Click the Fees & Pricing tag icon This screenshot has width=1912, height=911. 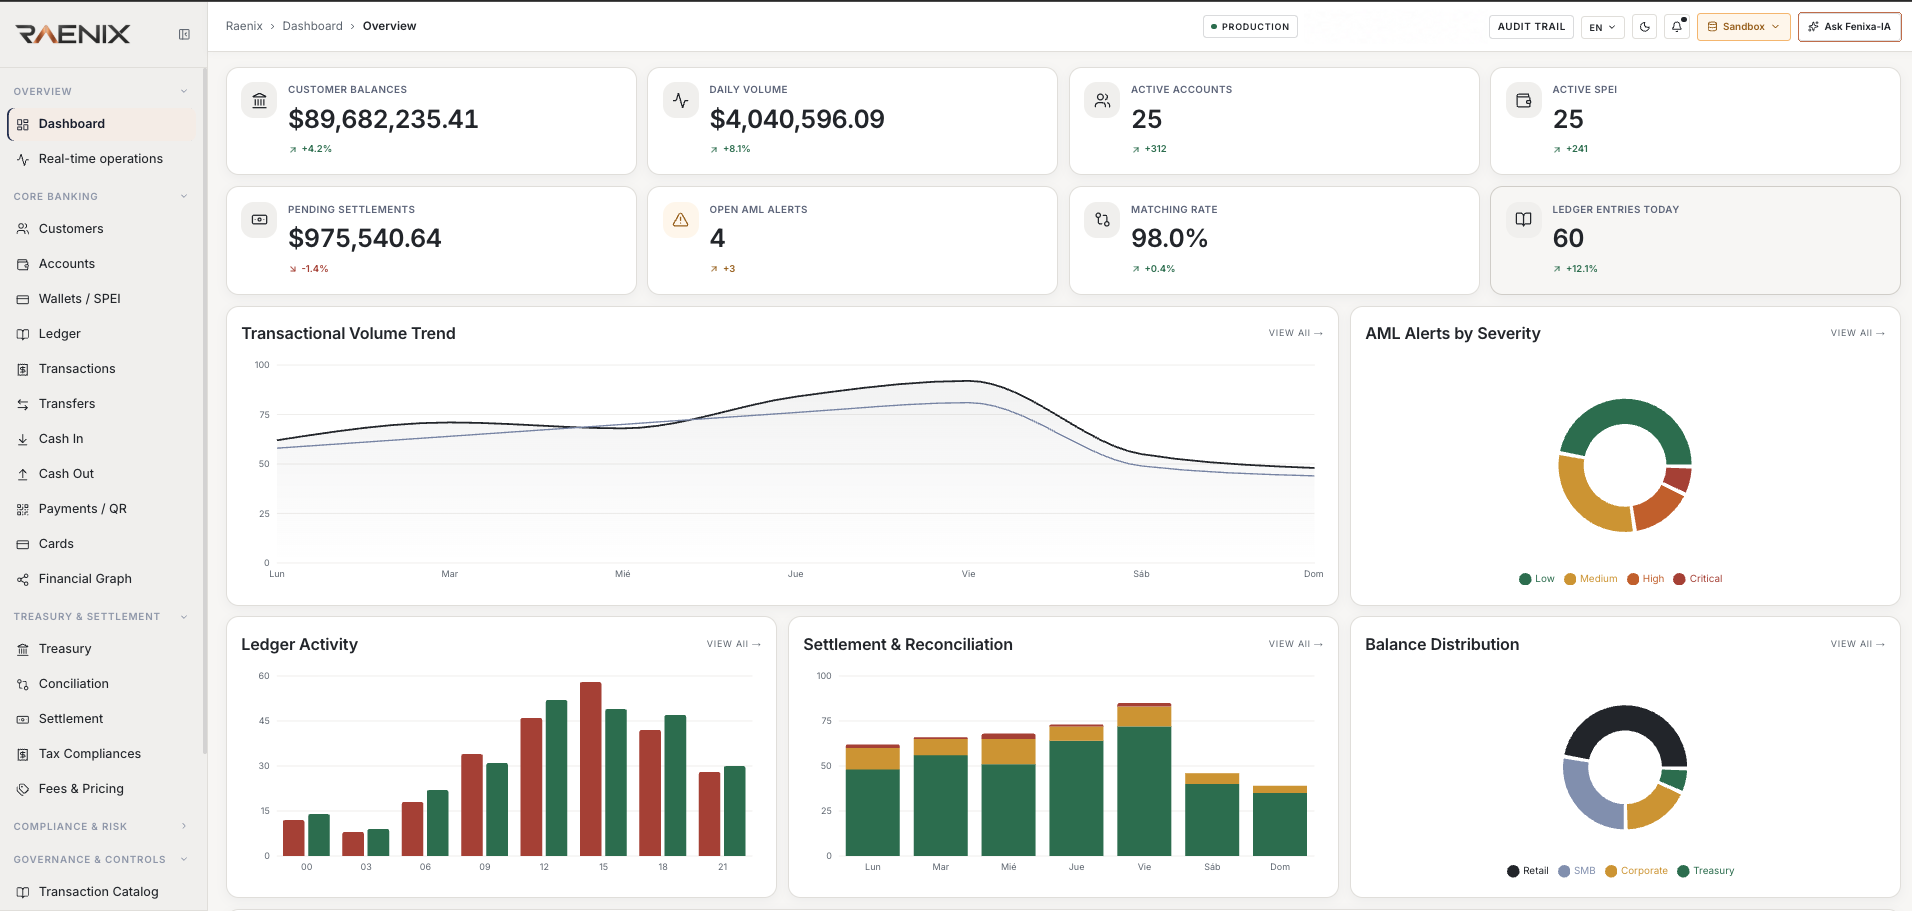pos(23,789)
